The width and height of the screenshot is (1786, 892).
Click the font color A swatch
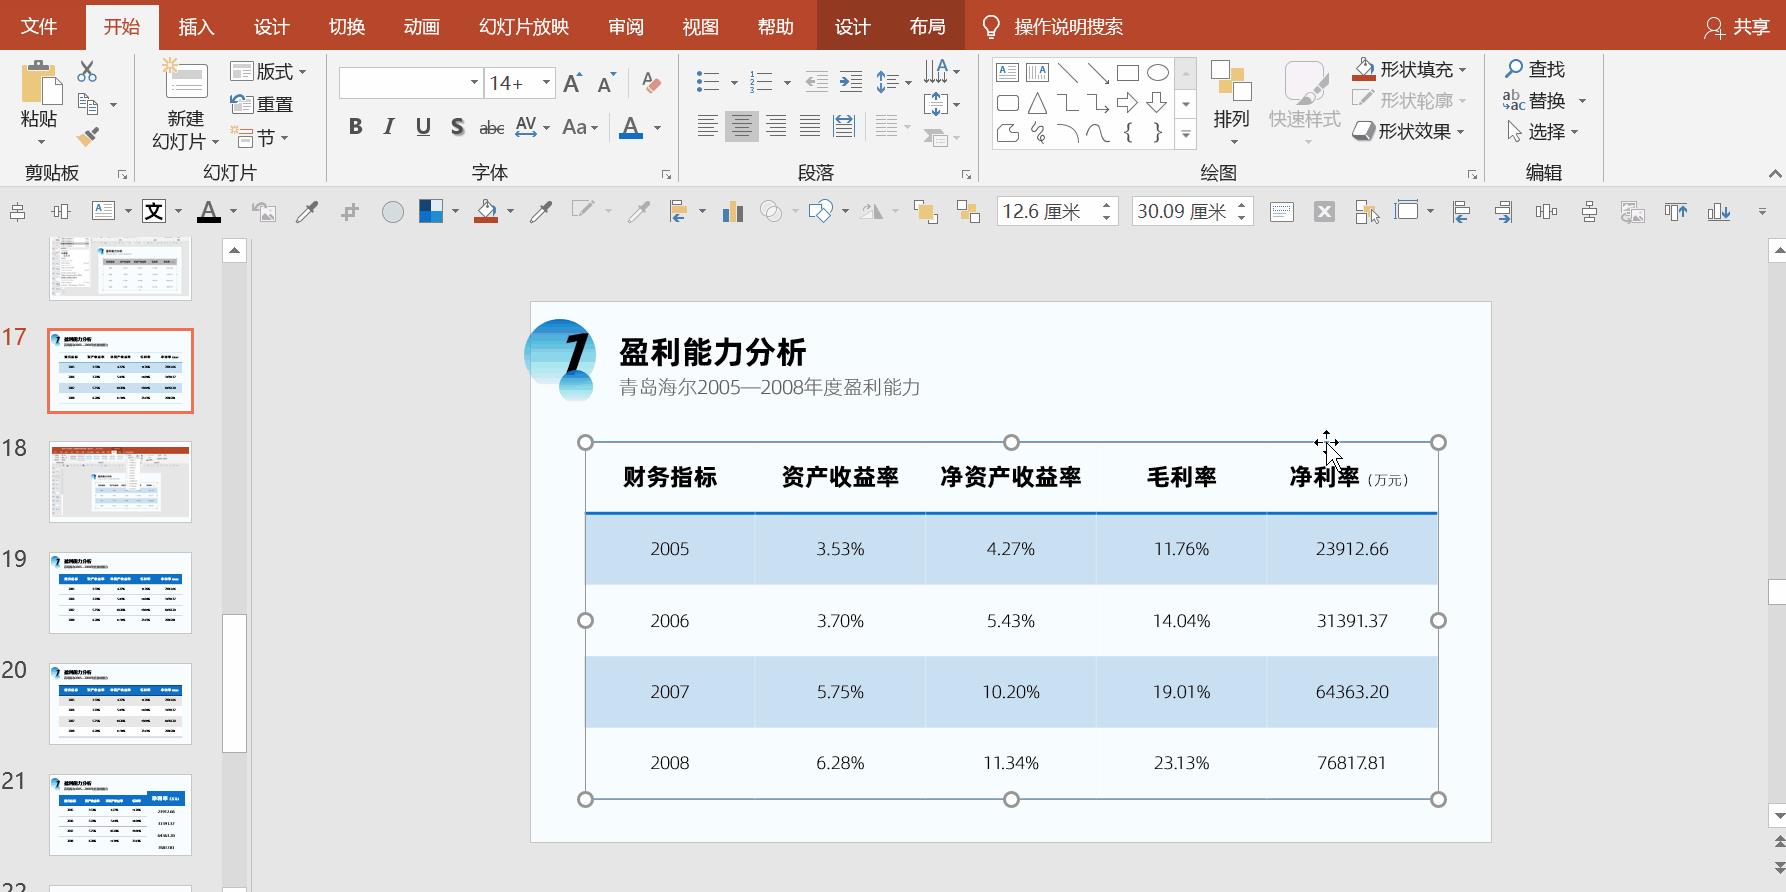click(x=631, y=127)
